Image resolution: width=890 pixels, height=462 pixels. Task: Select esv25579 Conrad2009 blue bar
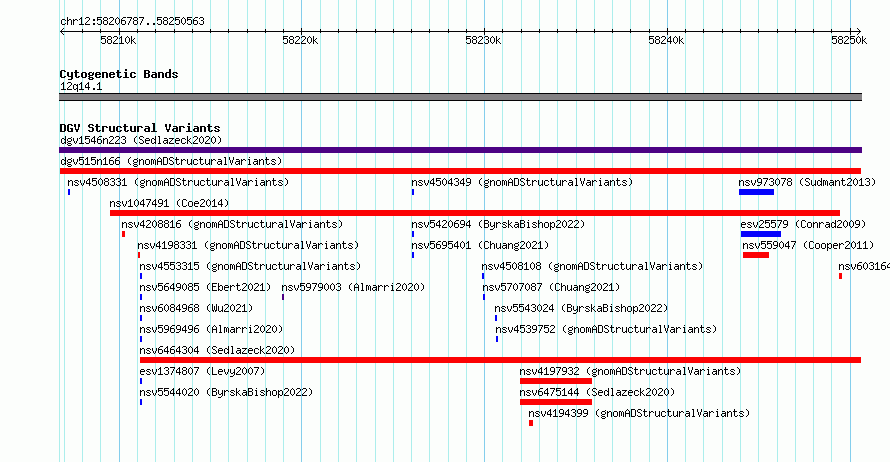click(761, 234)
